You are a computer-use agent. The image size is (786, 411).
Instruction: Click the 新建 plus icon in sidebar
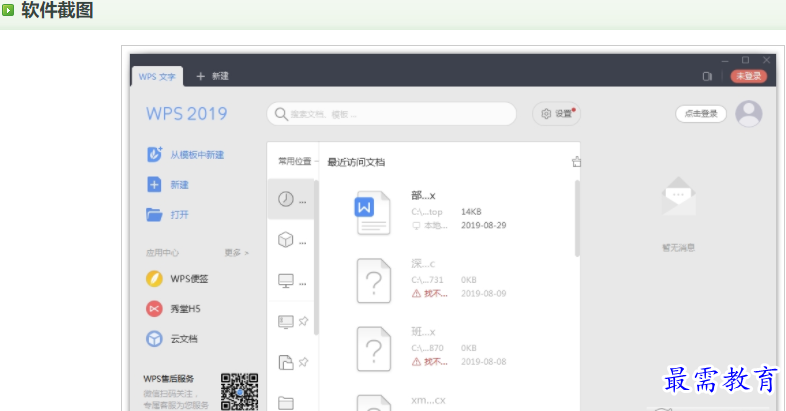pyautogui.click(x=154, y=184)
